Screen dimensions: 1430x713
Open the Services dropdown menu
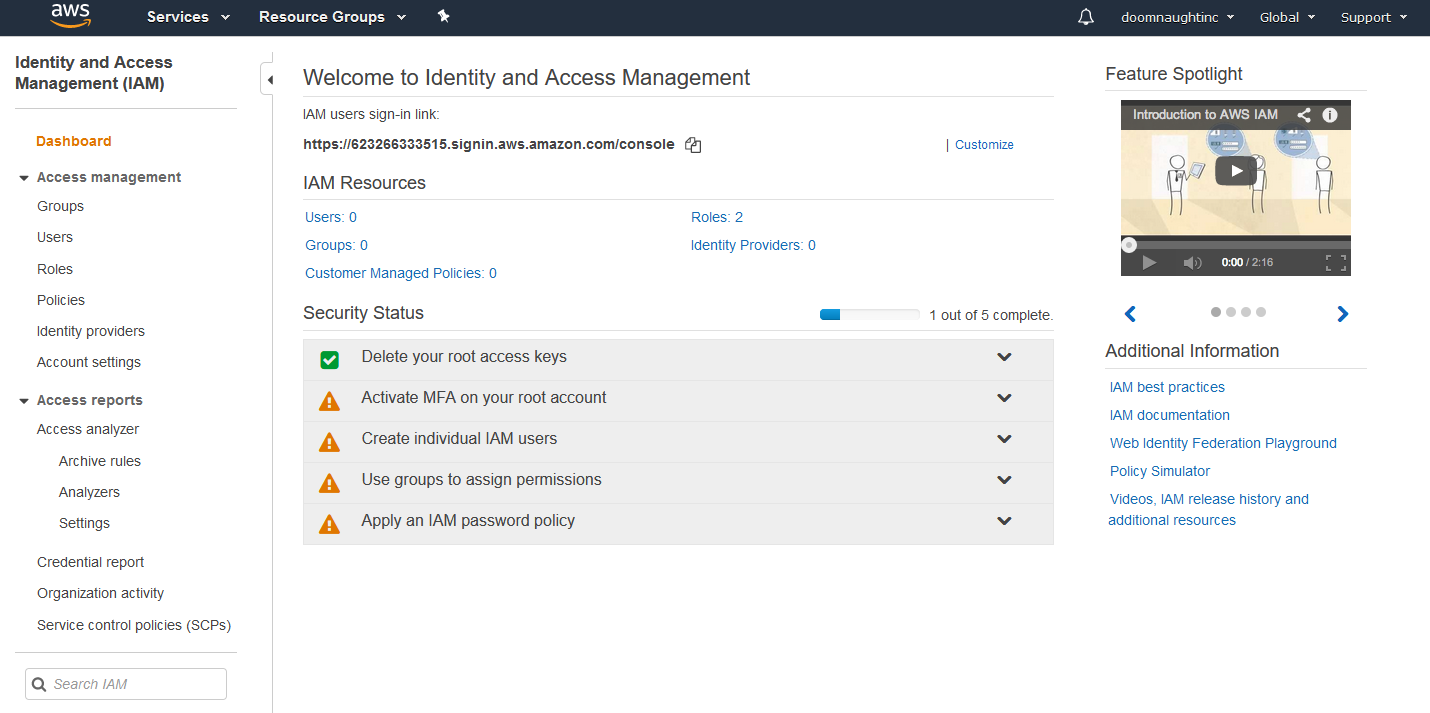[x=188, y=17]
